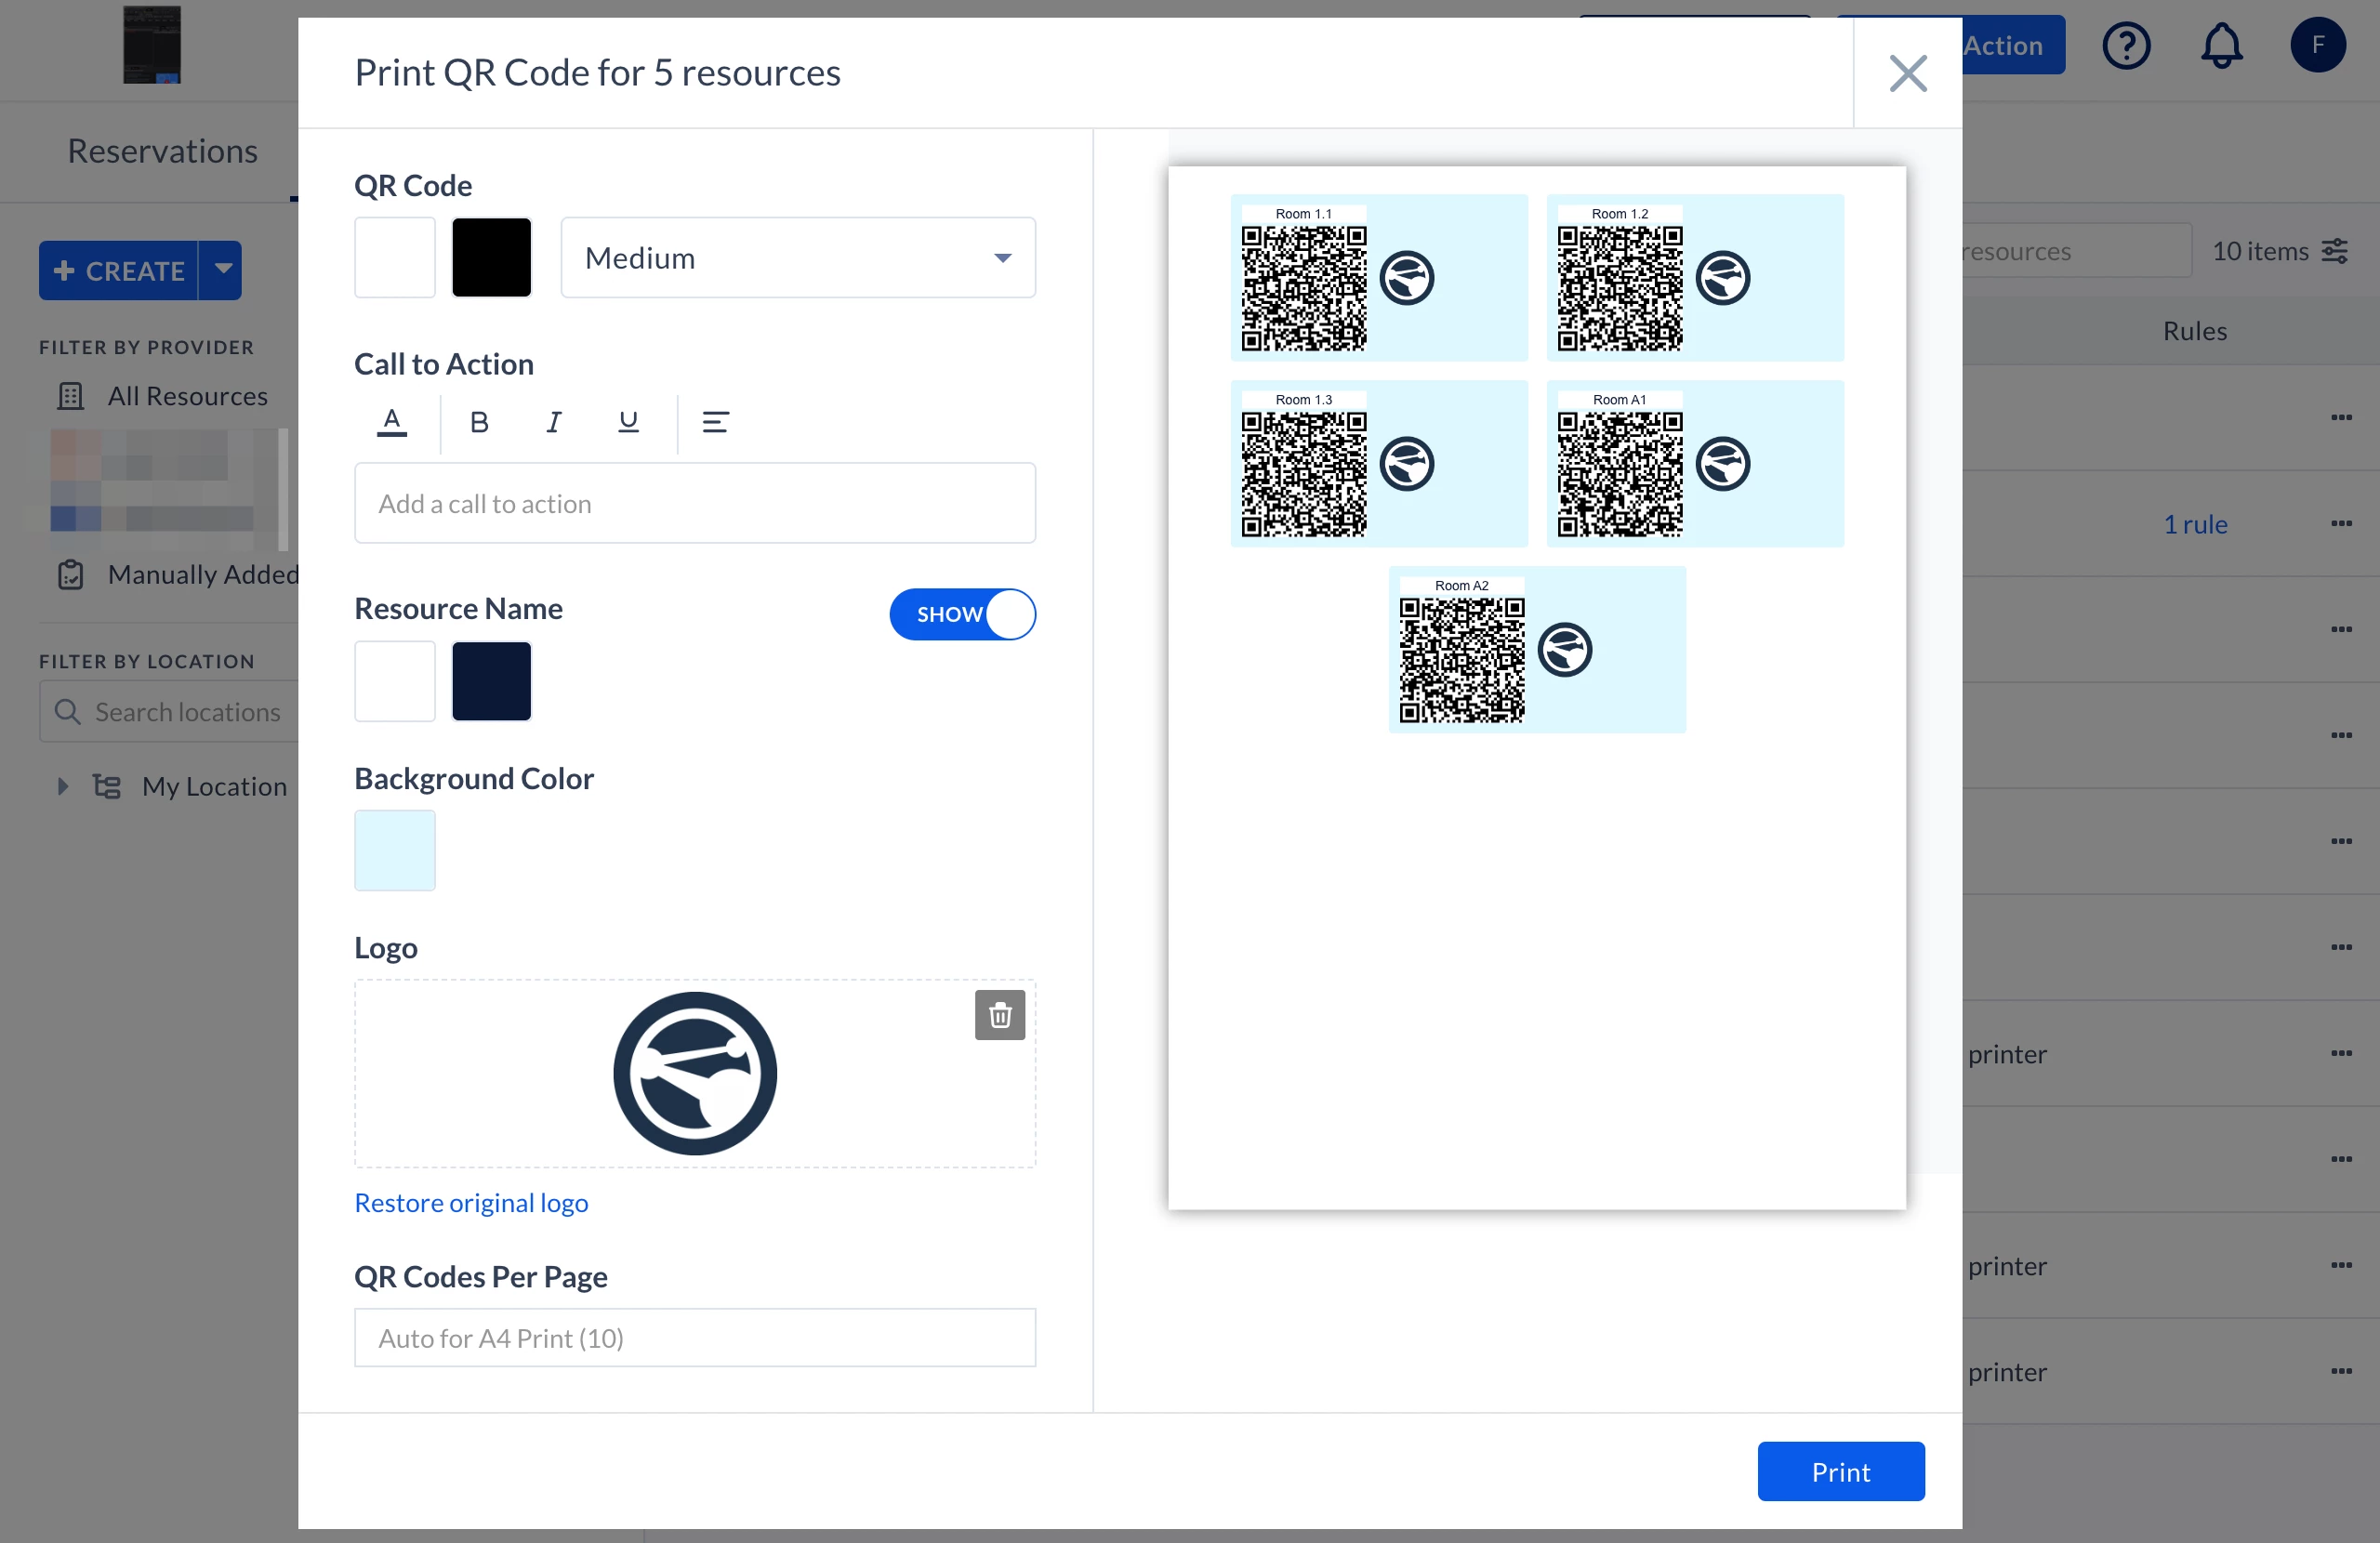Click Restore original logo link
Screen dimensions: 2380x1543
tap(471, 1202)
